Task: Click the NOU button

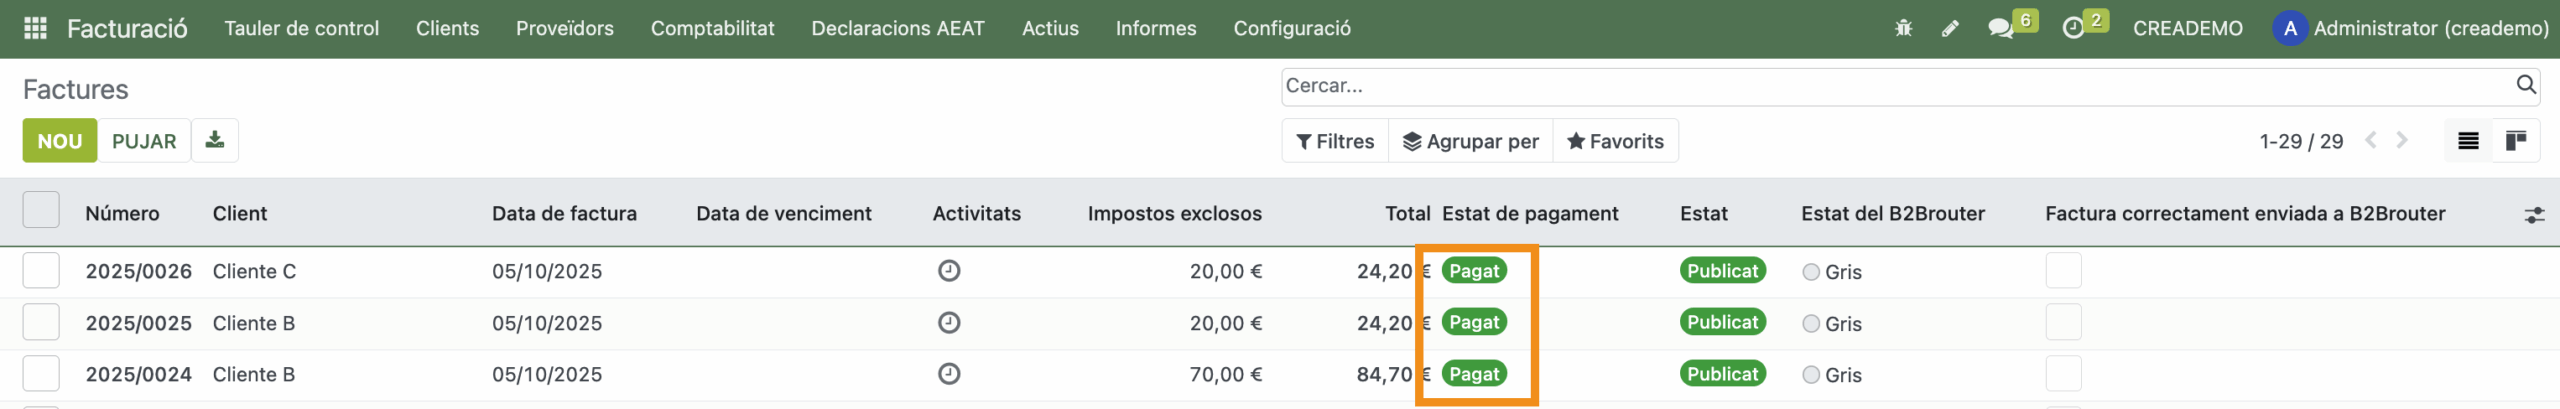Action: pos(60,141)
